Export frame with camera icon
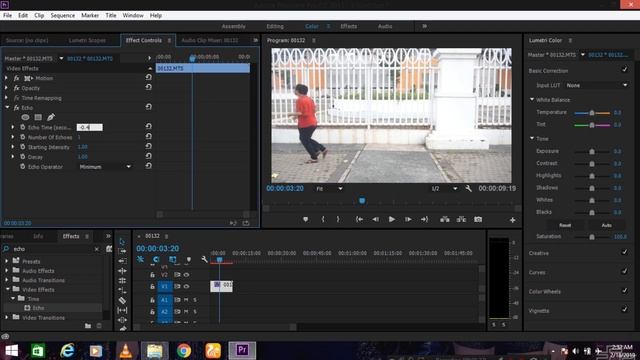This screenshot has height=360, width=640. (x=478, y=220)
